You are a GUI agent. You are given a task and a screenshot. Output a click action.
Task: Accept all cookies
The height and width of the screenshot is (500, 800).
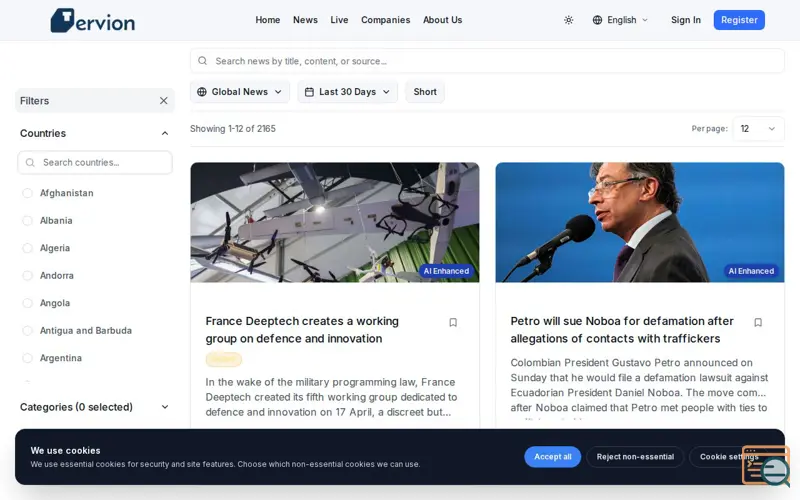coord(553,457)
